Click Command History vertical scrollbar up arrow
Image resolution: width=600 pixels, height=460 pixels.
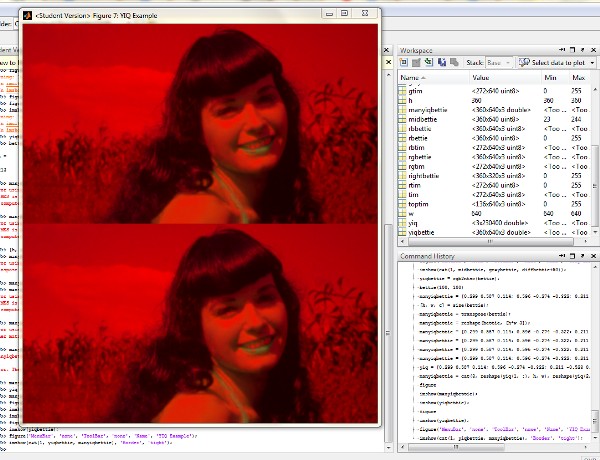coord(595,266)
